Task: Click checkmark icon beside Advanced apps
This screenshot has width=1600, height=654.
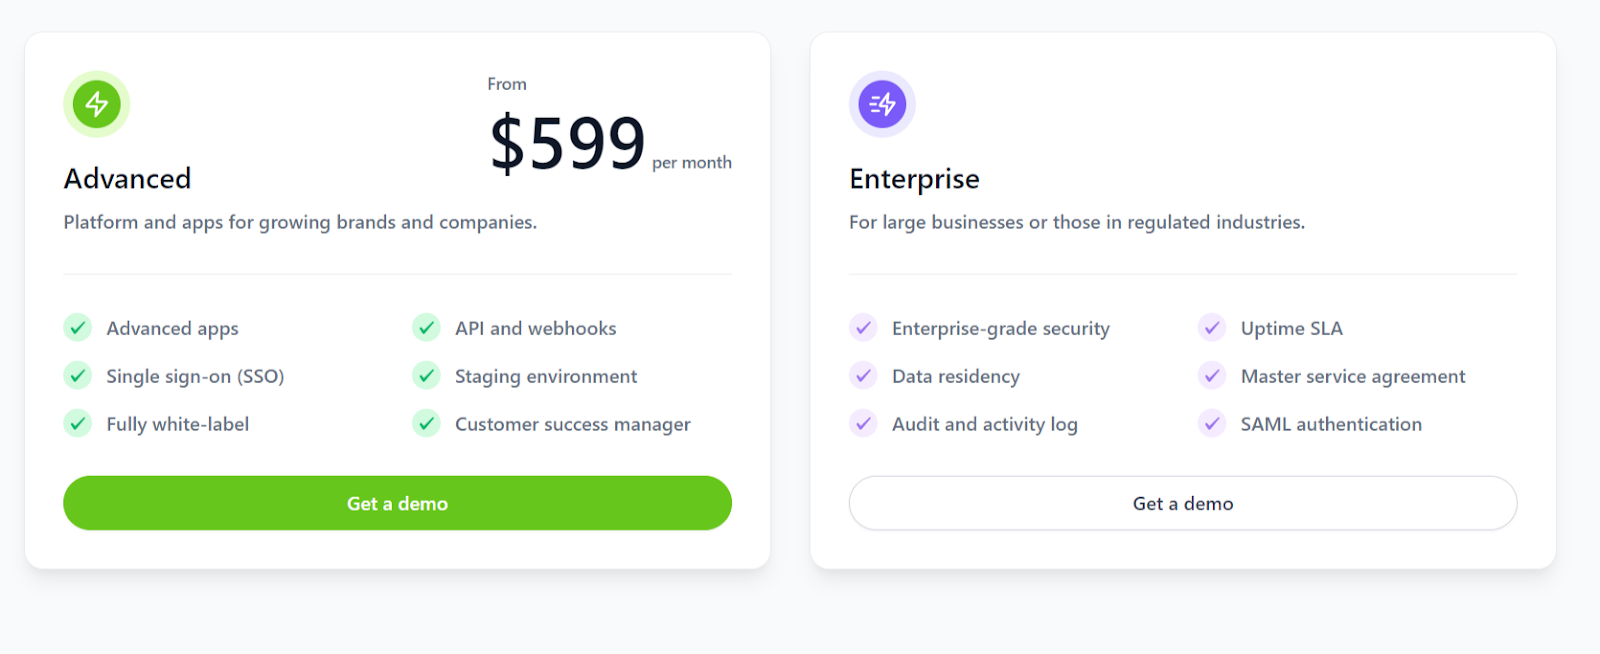Action: pyautogui.click(x=78, y=327)
